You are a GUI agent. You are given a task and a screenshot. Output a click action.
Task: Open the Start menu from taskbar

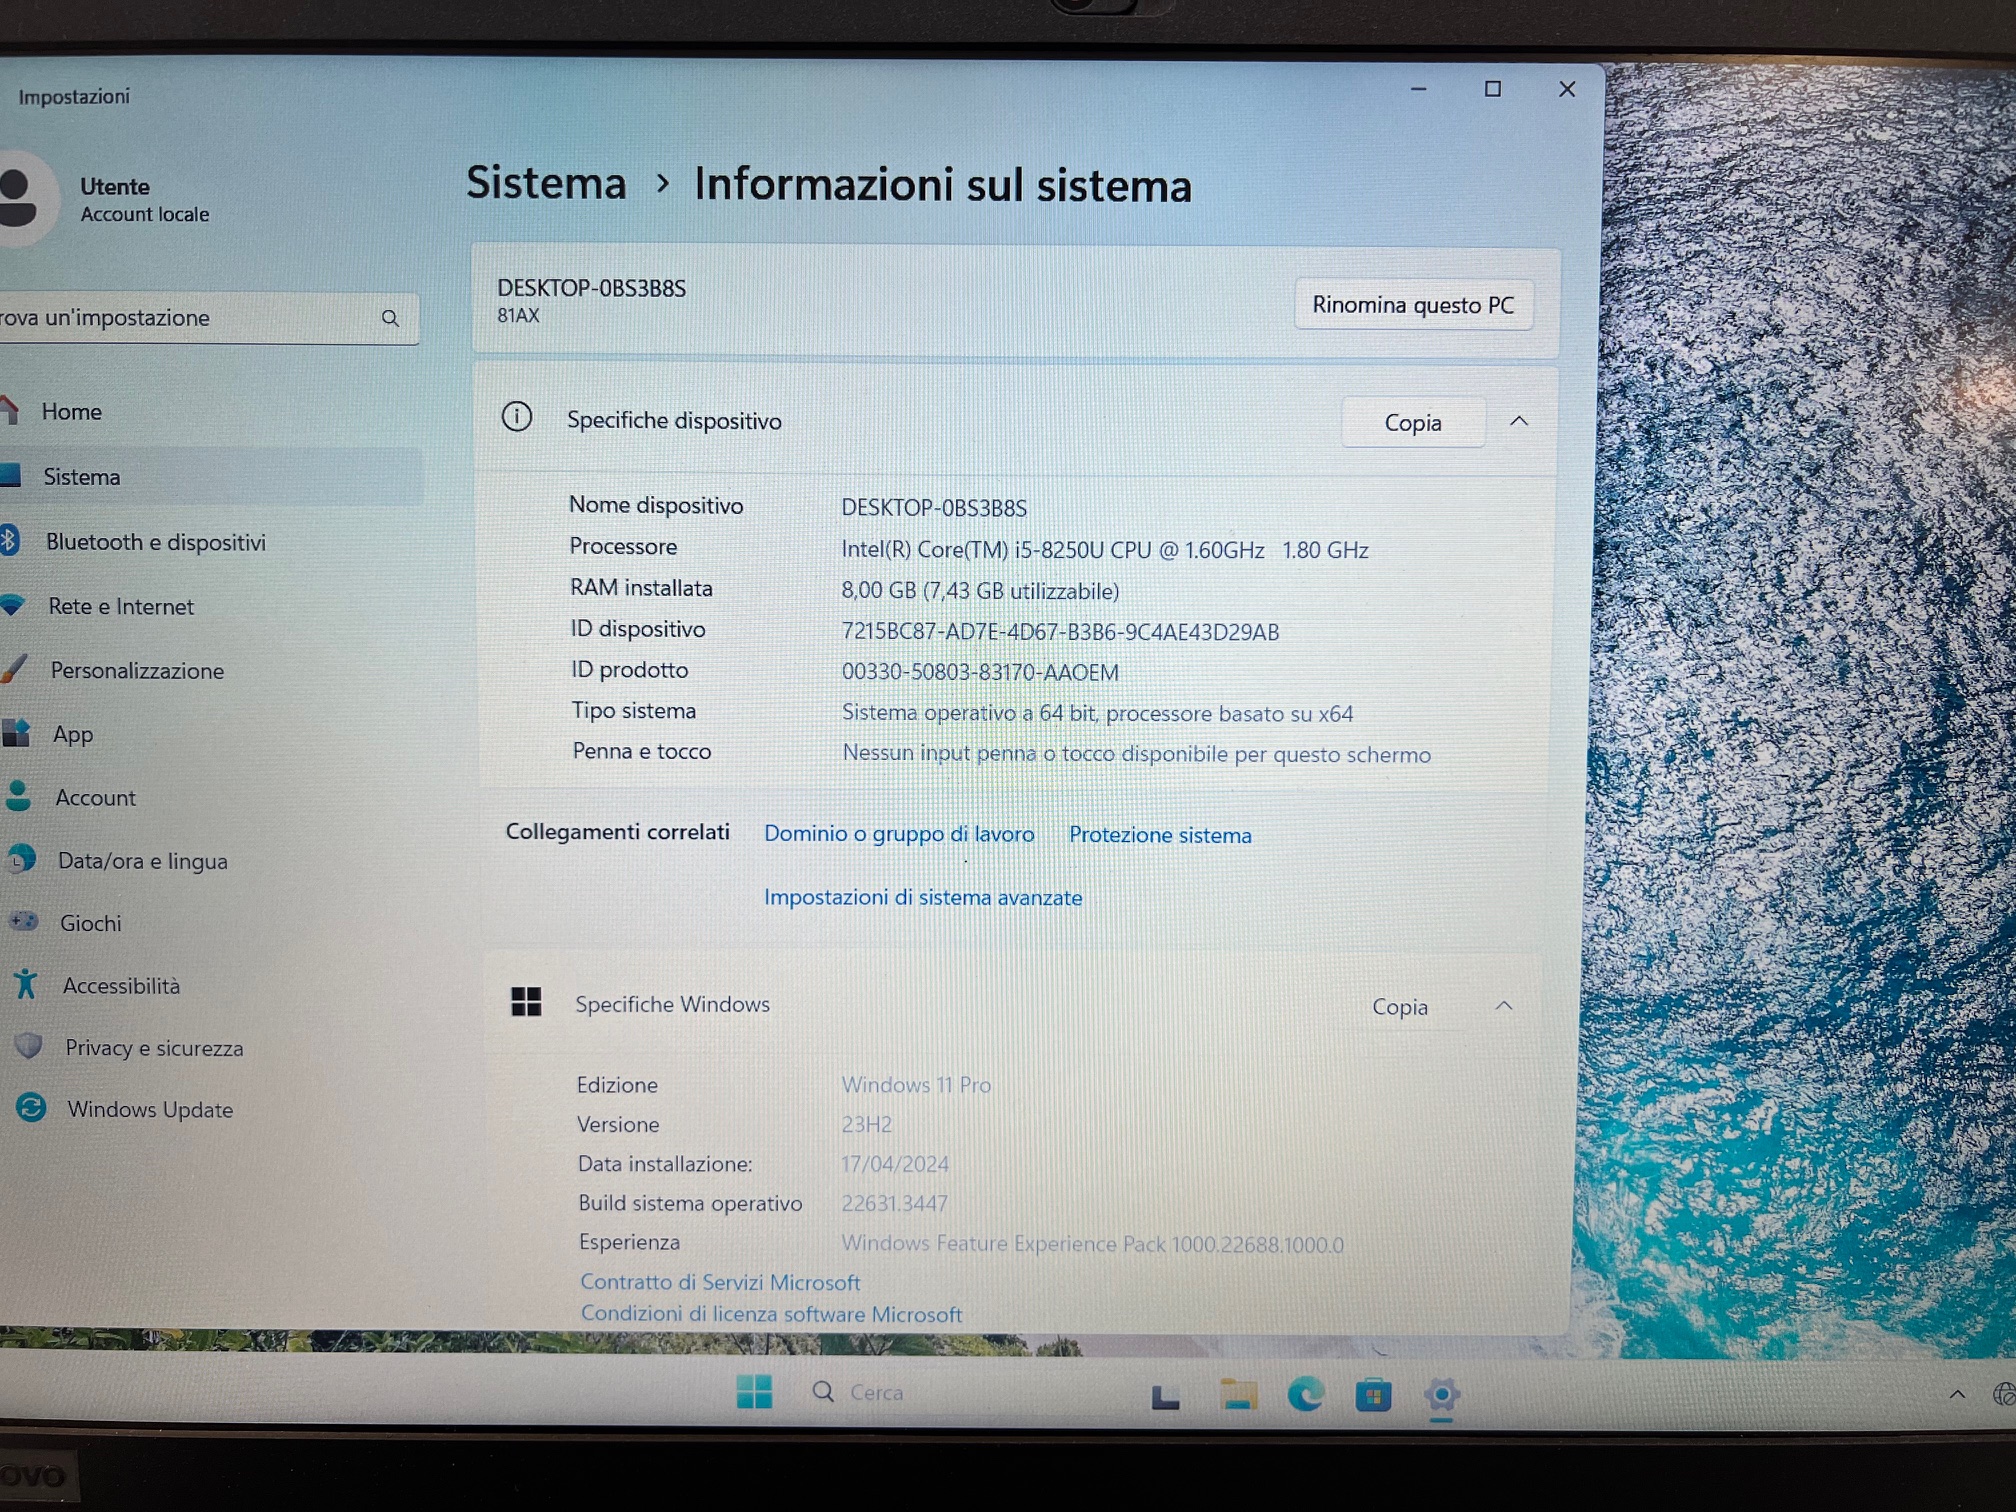pyautogui.click(x=754, y=1391)
